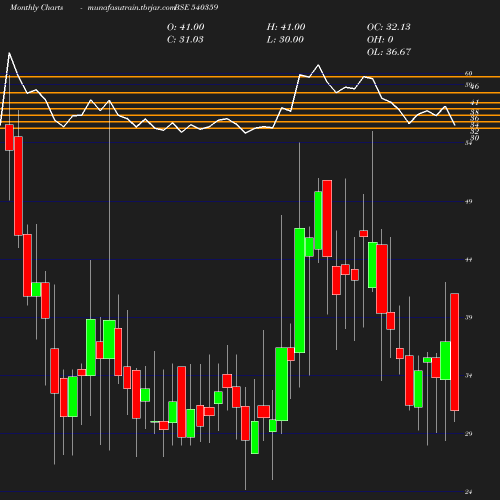
Task: Click the 46 label on right axis
Action: coord(475,86)
